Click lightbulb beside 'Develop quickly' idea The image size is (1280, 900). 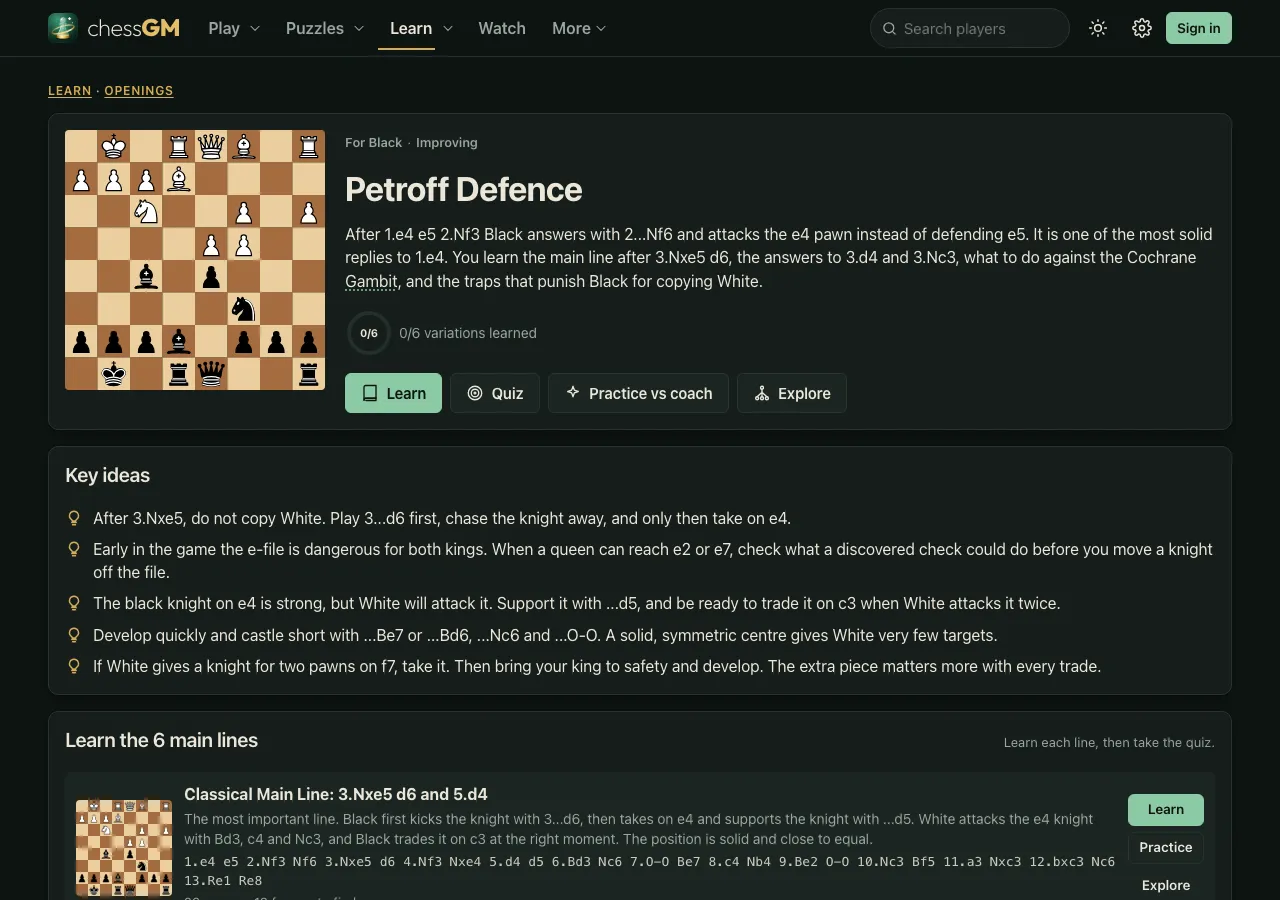click(73, 635)
